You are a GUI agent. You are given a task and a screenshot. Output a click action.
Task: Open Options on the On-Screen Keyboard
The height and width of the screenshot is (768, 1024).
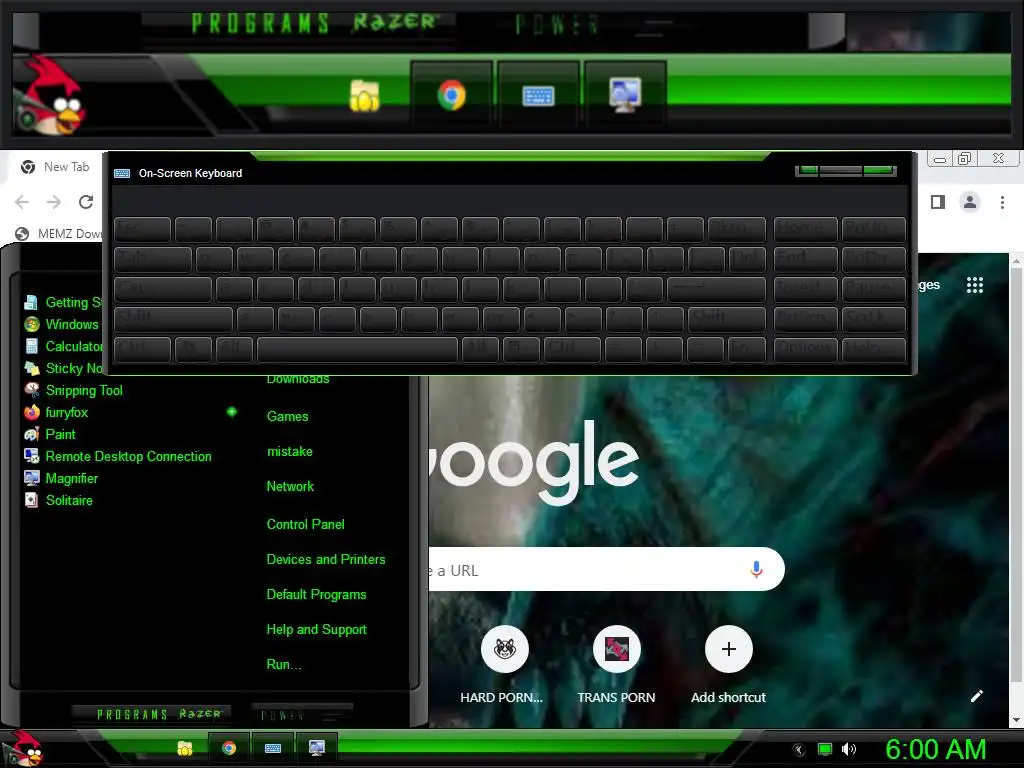(x=805, y=349)
